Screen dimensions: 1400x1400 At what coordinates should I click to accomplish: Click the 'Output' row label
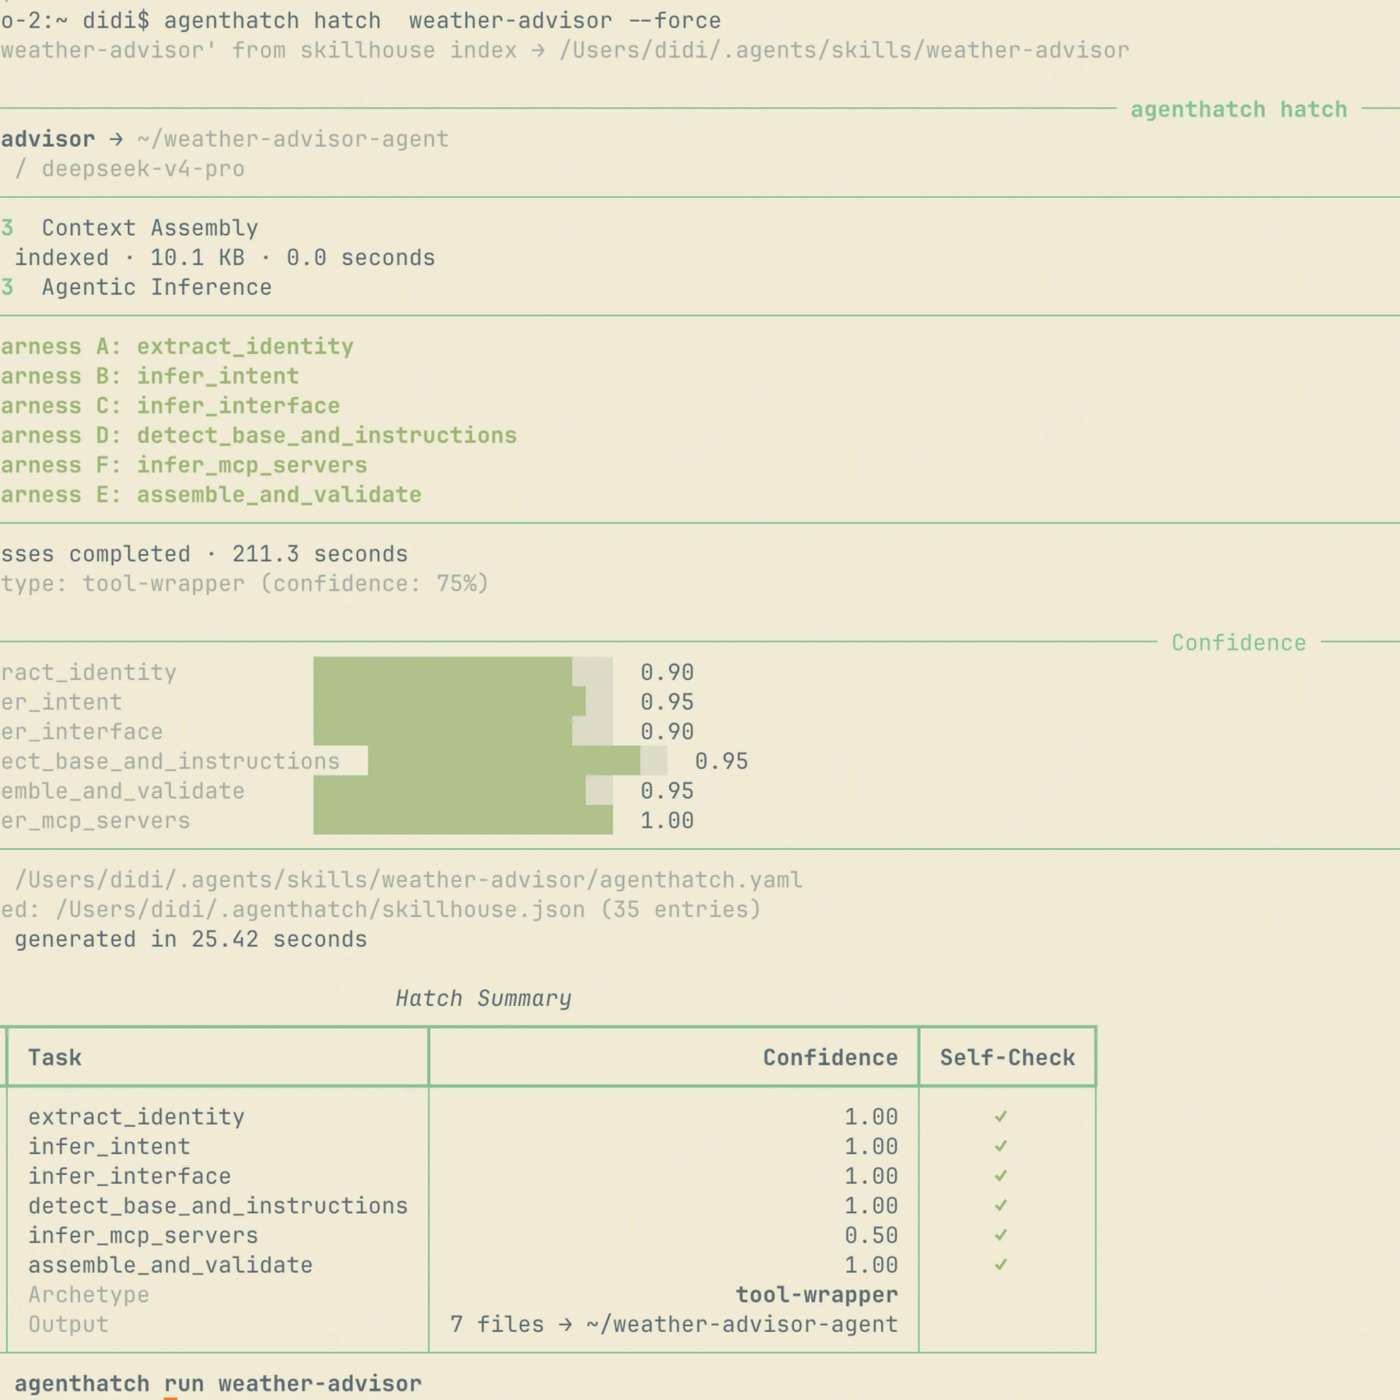click(68, 1324)
